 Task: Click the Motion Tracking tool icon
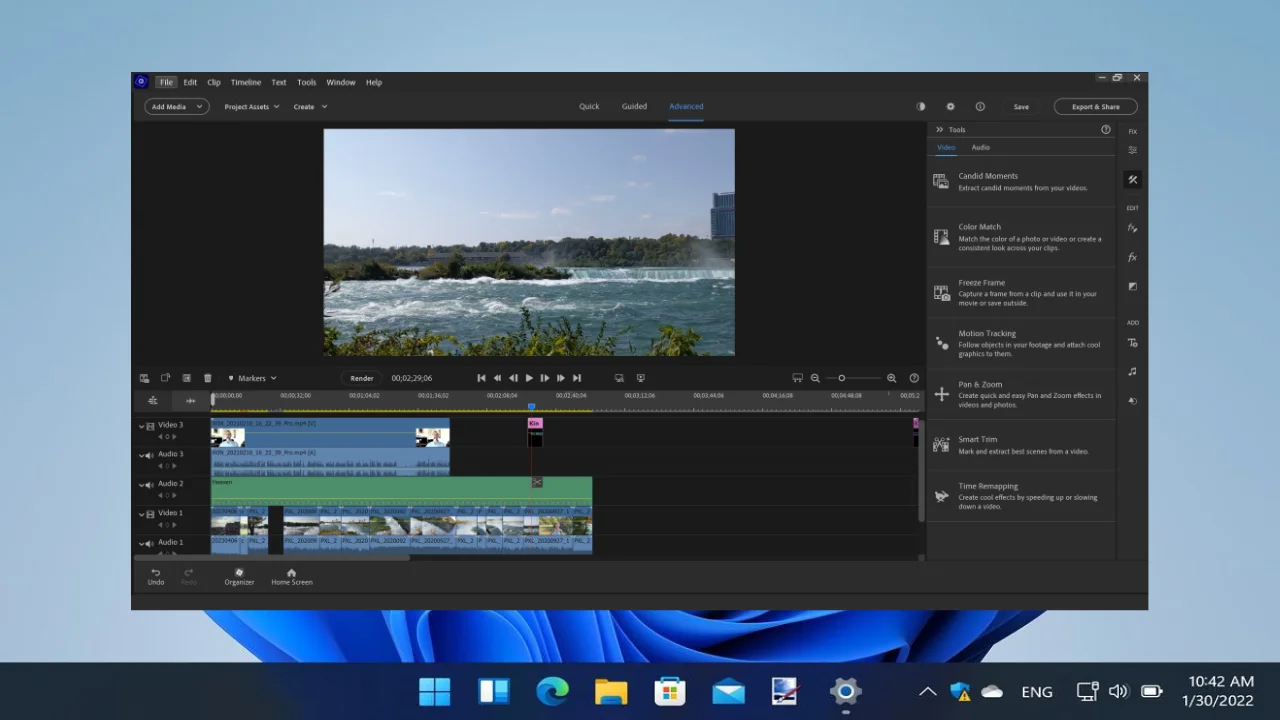(x=941, y=343)
